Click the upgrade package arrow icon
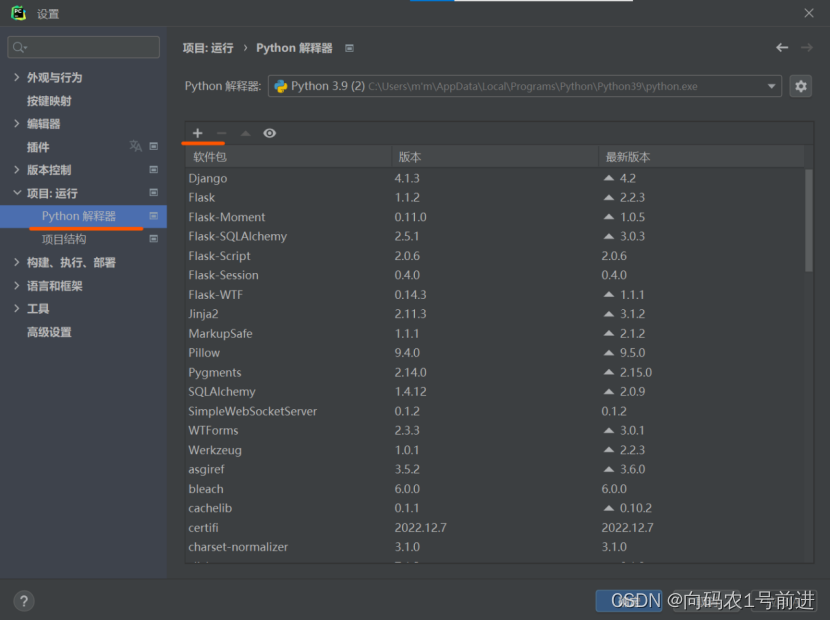Screen dimensions: 831x620 point(245,133)
